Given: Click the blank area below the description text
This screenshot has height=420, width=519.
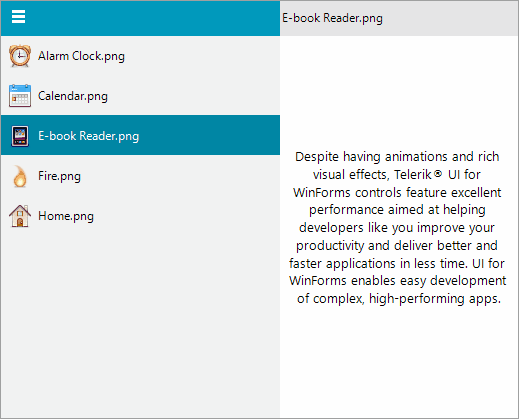Looking at the screenshot, I should 399,362.
